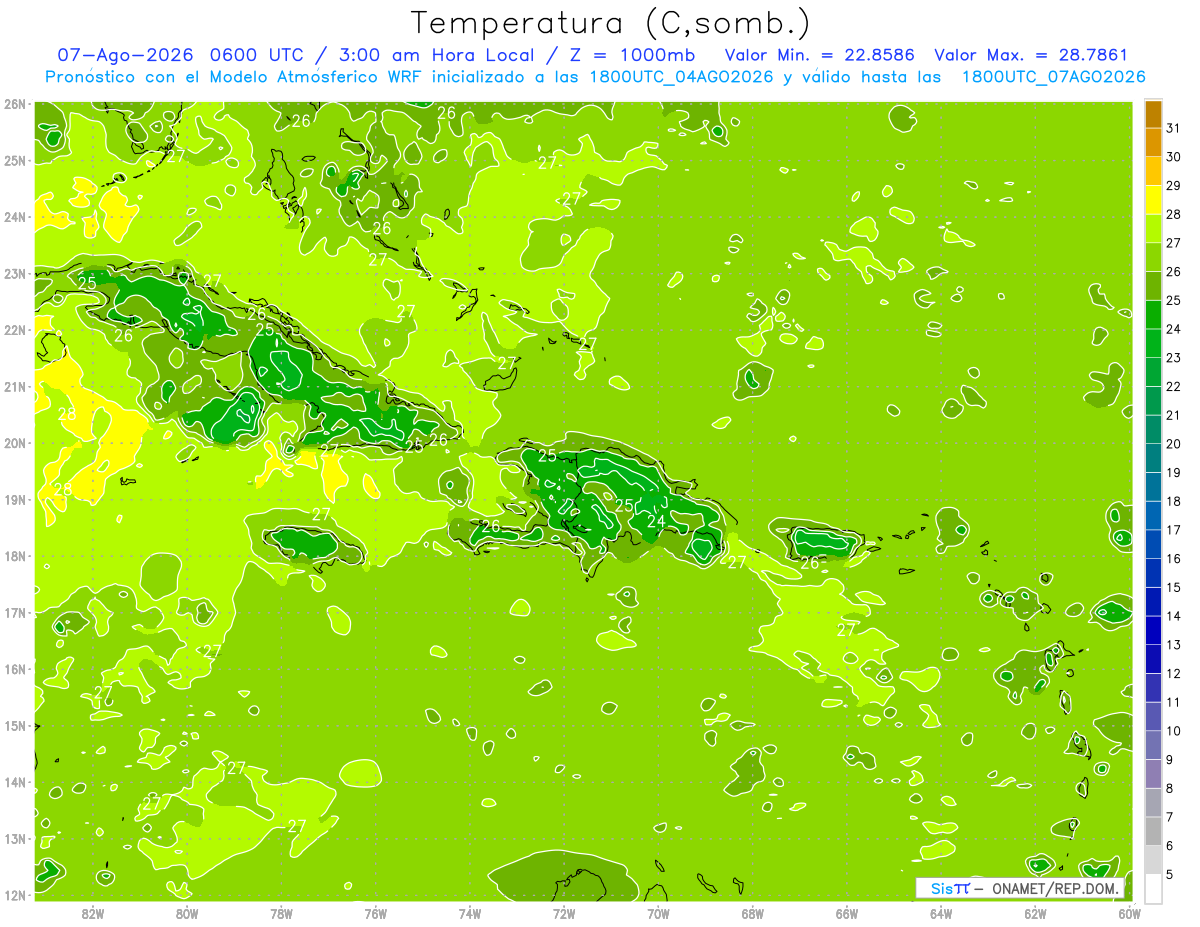This screenshot has width=1200, height=927.
Task: Click the gray color segment between 6 and 7
Action: (x=1153, y=831)
